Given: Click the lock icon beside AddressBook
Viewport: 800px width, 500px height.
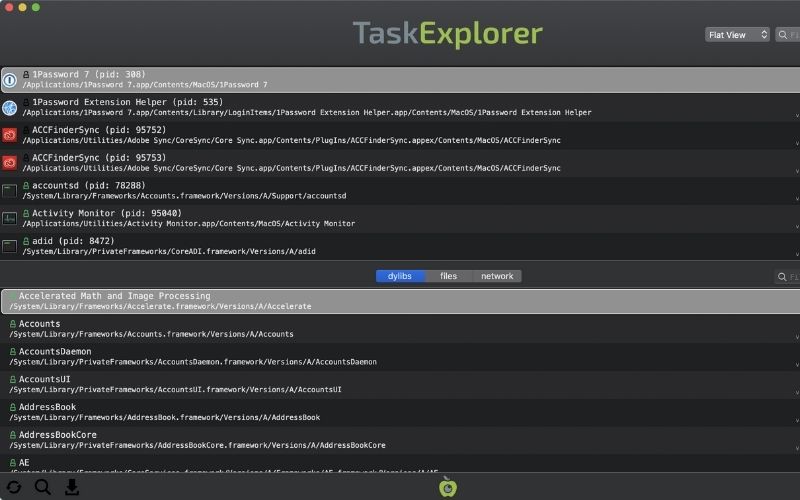Looking at the screenshot, I should [13, 407].
